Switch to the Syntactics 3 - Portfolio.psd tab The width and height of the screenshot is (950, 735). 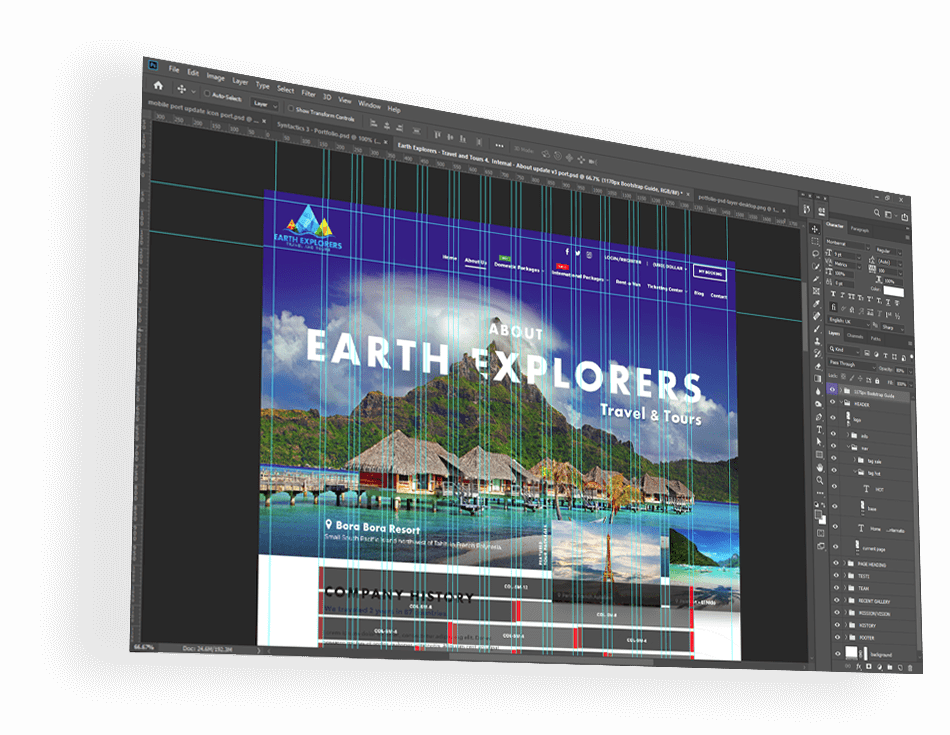333,133
